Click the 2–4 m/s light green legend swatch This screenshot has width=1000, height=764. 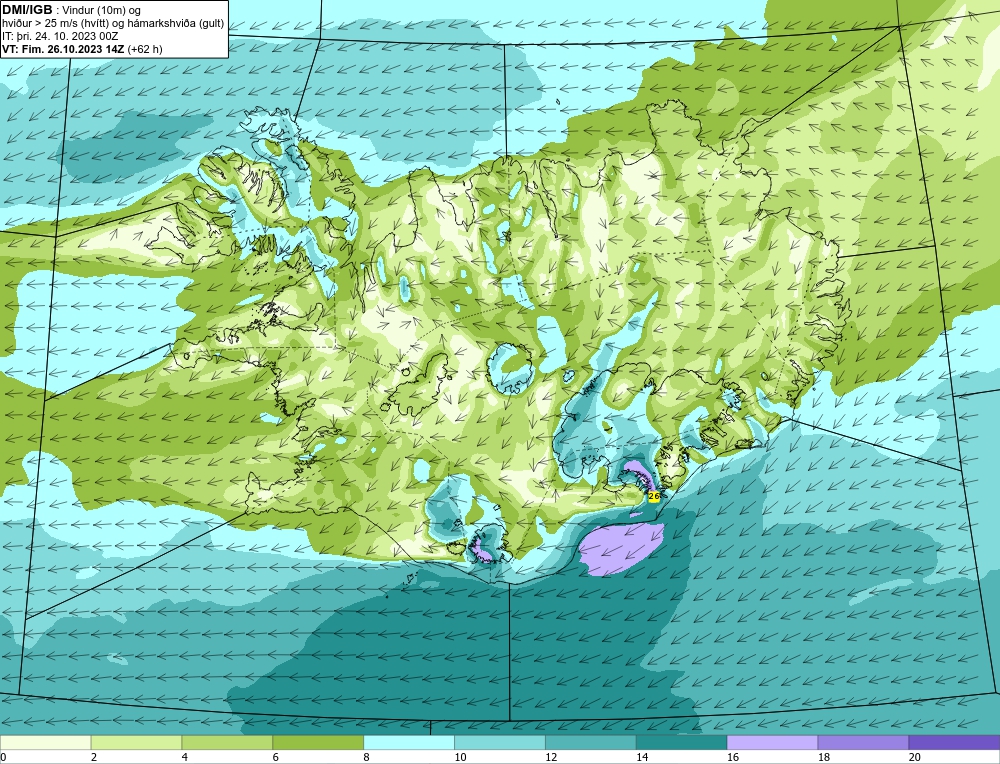tap(136, 742)
